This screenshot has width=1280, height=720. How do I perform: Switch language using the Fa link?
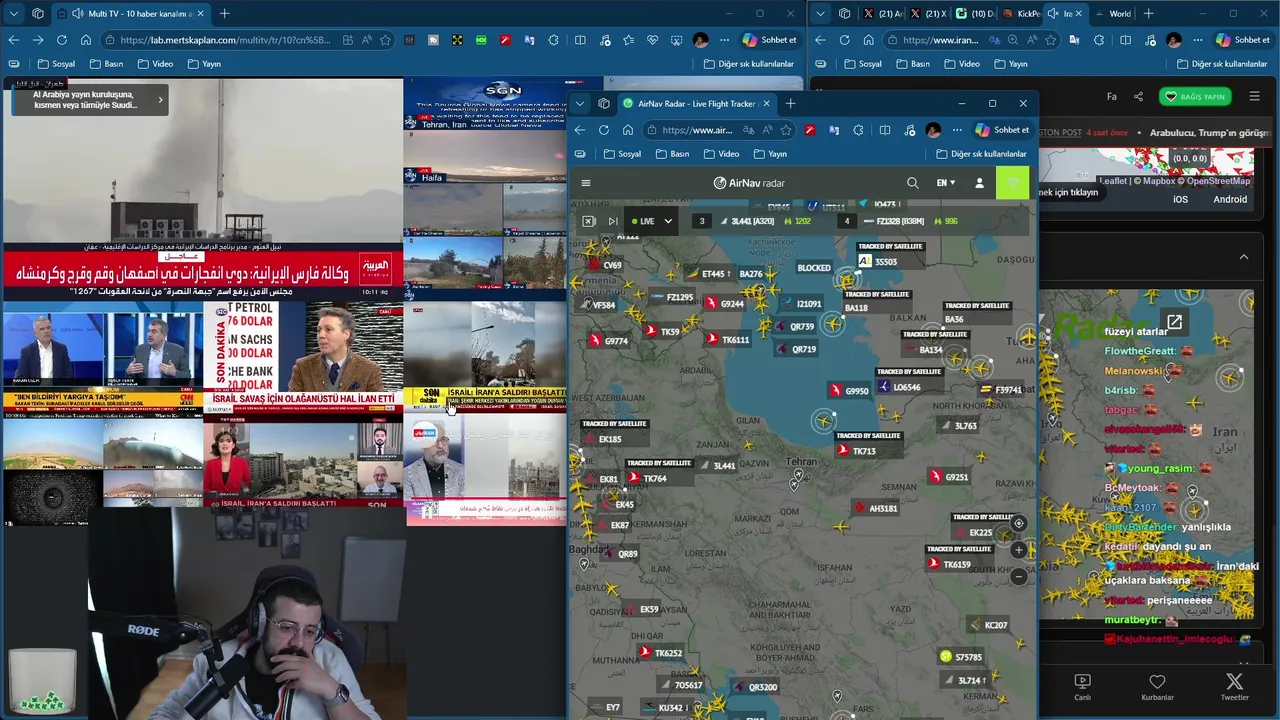(x=1111, y=97)
